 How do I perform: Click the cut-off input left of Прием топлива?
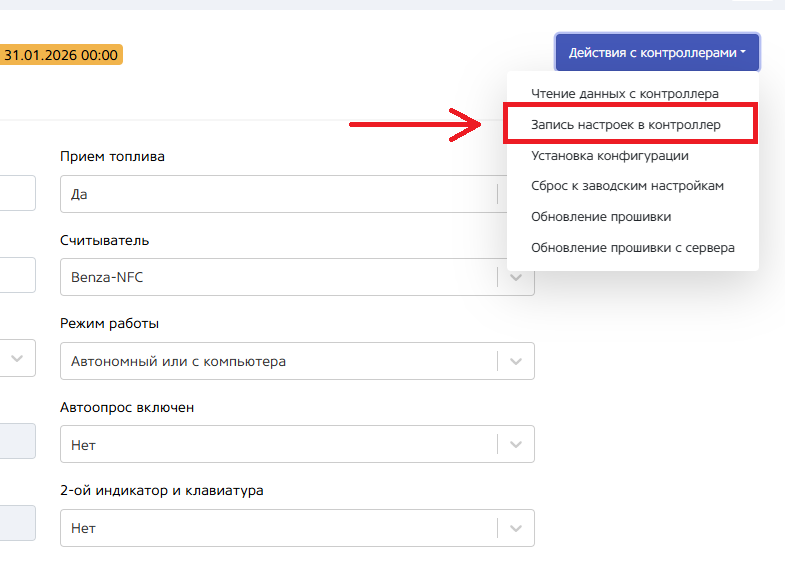pos(17,194)
